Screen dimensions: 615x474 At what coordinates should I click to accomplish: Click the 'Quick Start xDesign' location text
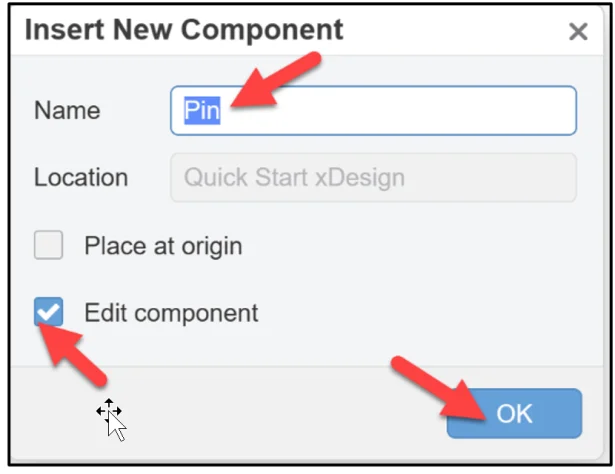[294, 178]
